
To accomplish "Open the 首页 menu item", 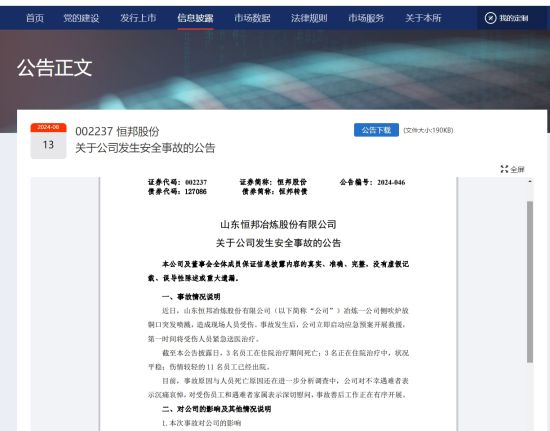I will coord(35,18).
